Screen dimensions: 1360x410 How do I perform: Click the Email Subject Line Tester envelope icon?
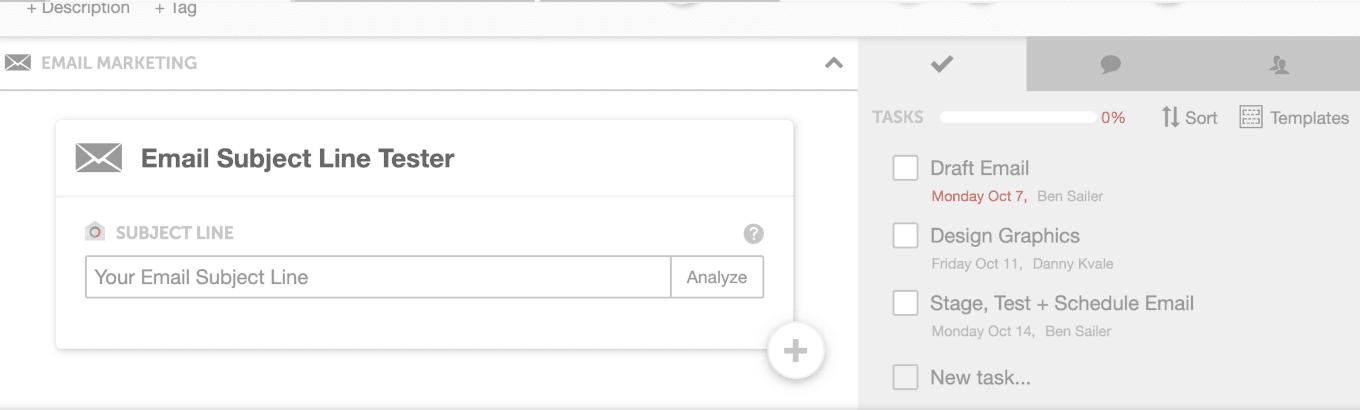[99, 158]
